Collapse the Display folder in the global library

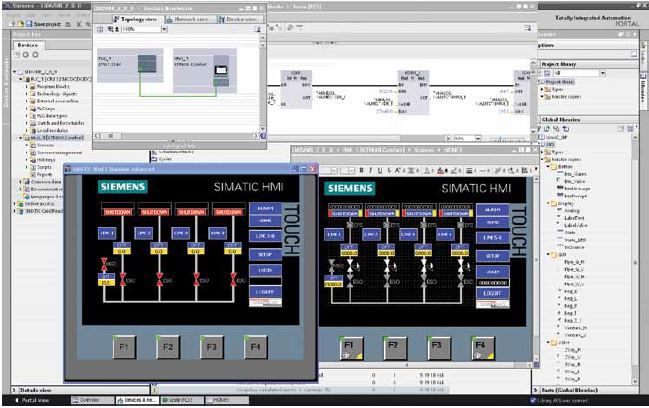tap(549, 204)
